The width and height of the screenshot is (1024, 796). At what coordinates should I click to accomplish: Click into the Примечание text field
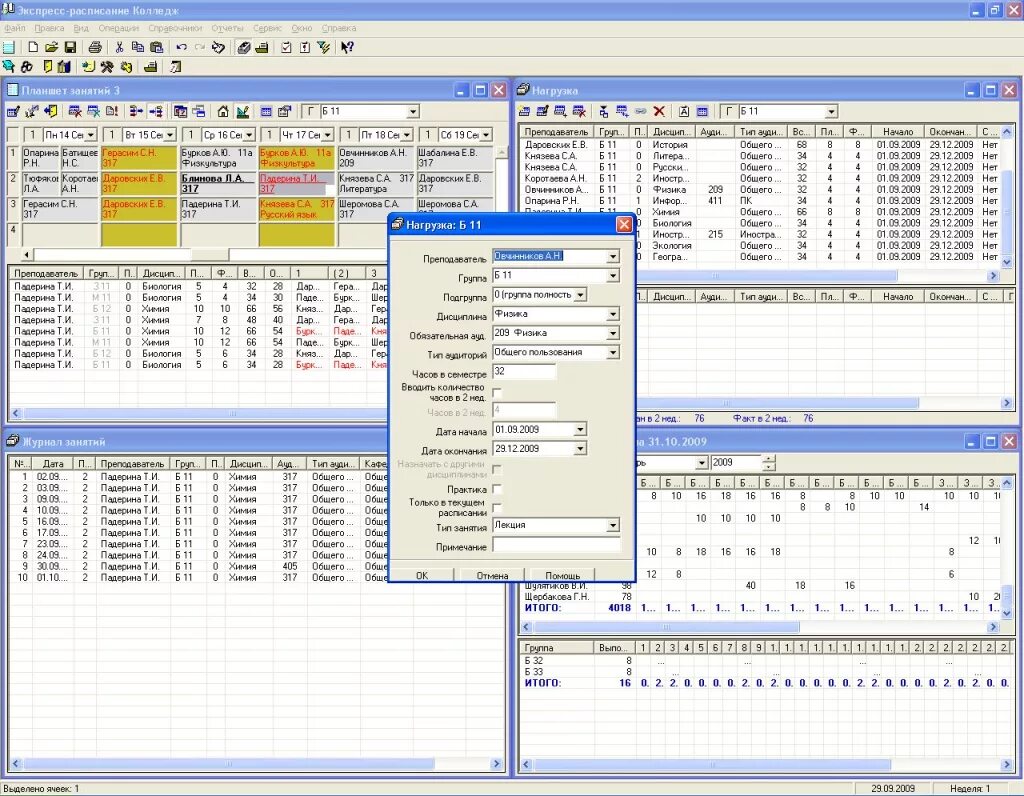click(556, 546)
